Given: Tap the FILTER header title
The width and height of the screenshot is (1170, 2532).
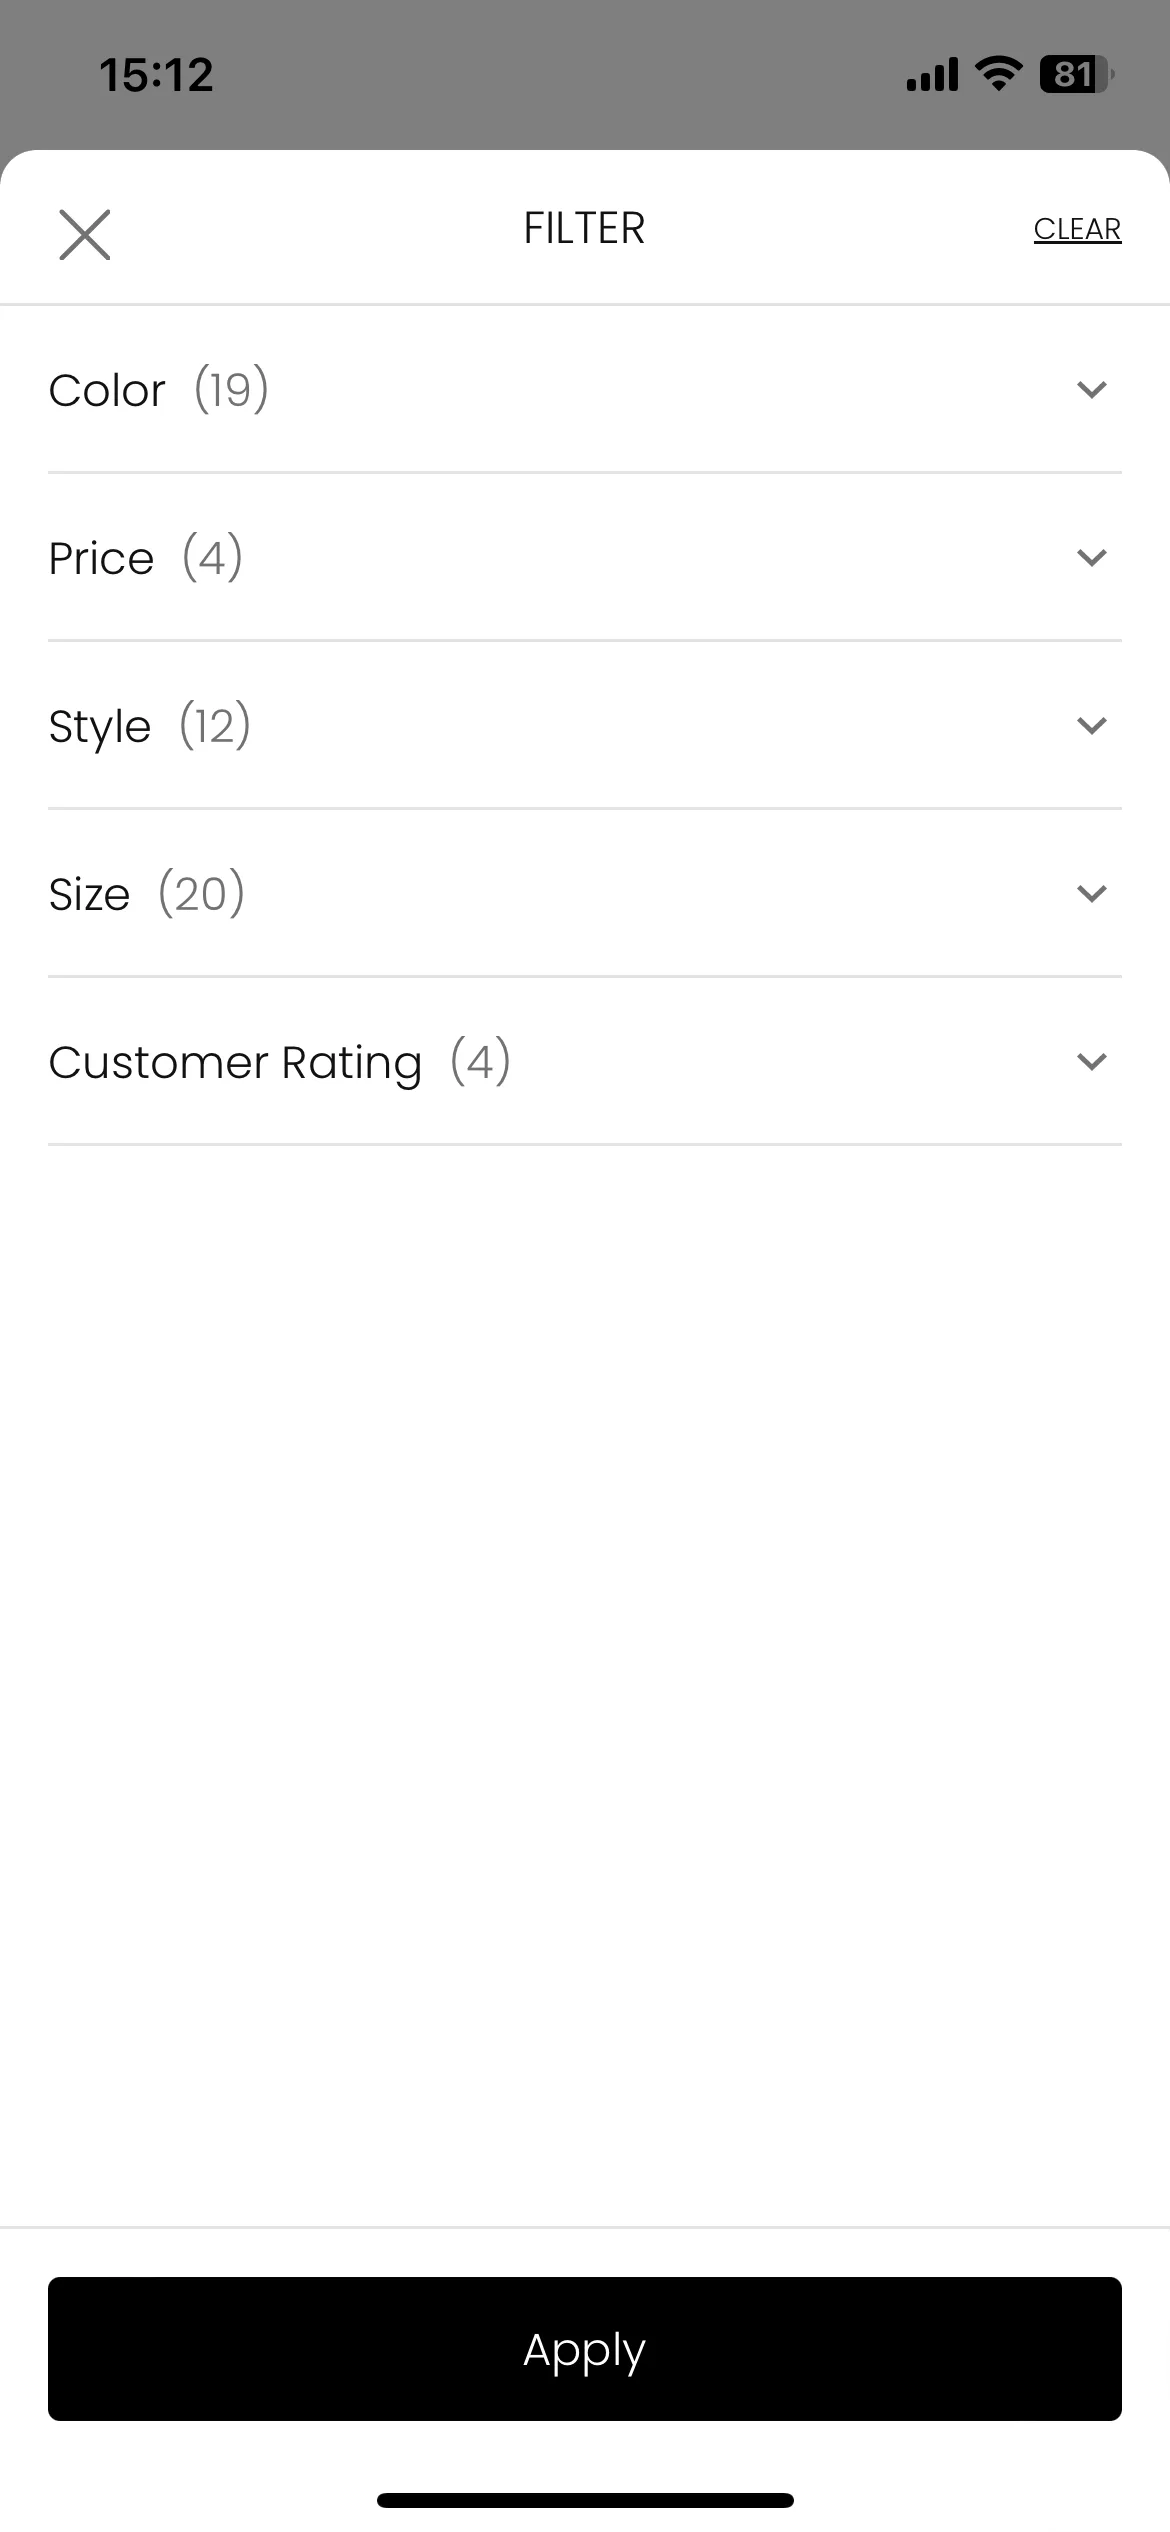Looking at the screenshot, I should click(x=585, y=228).
